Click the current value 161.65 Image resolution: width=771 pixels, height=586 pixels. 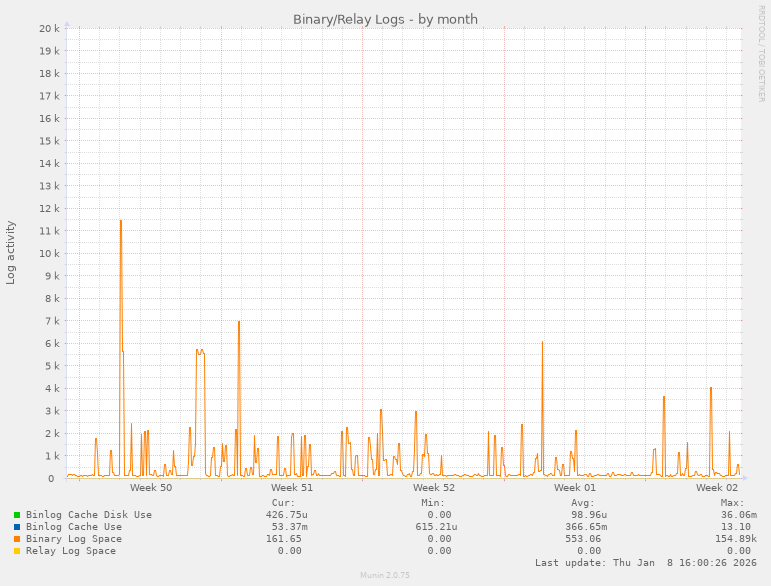pos(284,539)
